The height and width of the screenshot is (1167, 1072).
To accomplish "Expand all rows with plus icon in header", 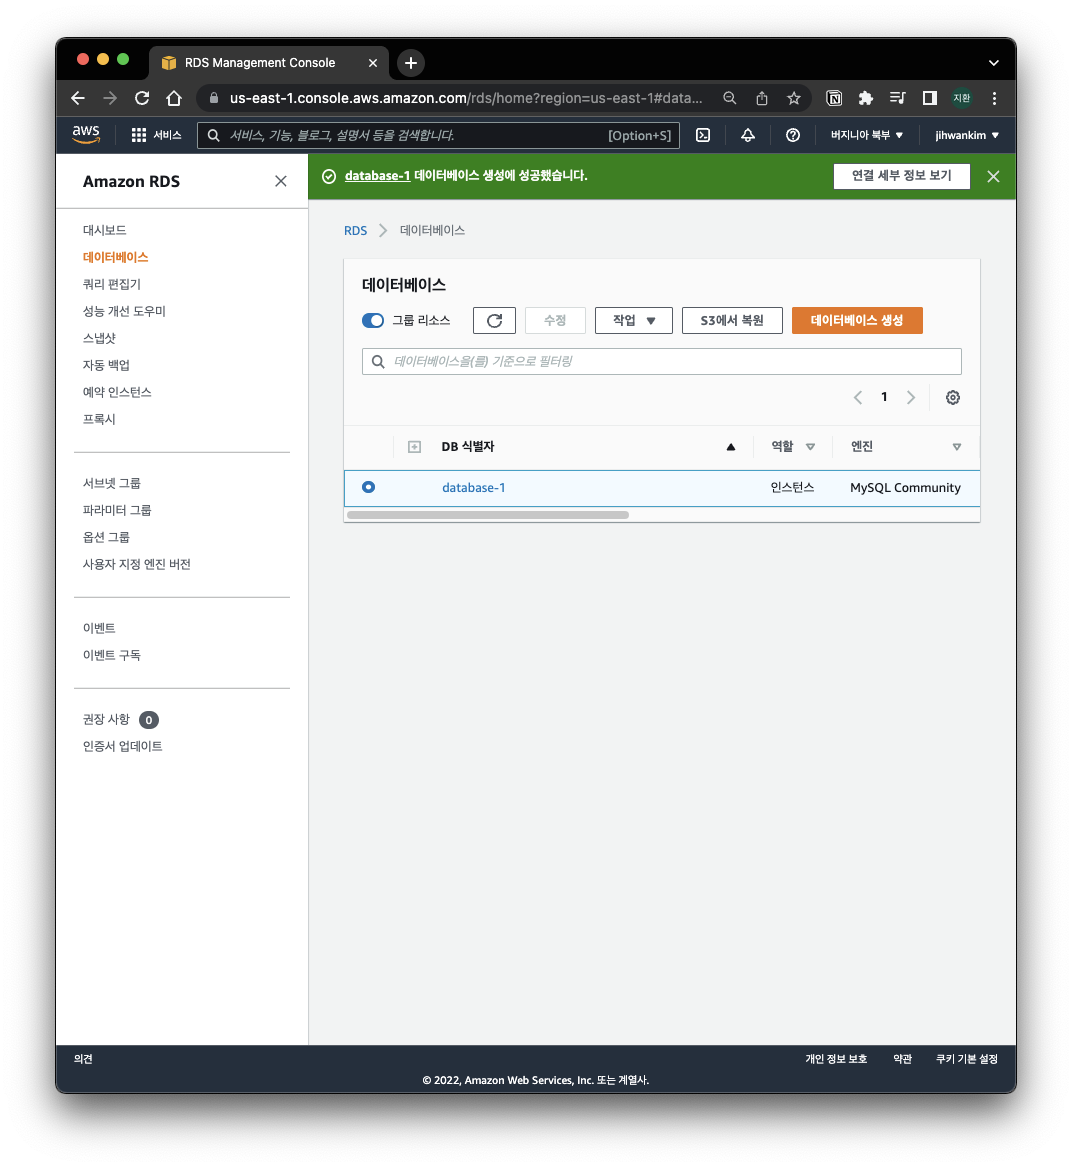I will 415,447.
